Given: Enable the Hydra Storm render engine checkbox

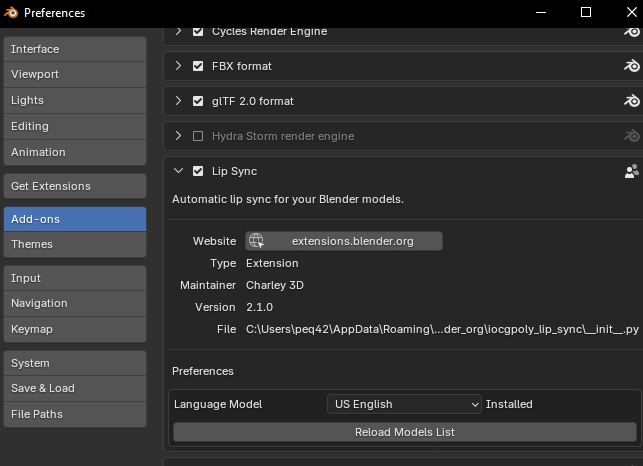Looking at the screenshot, I should click(x=198, y=136).
